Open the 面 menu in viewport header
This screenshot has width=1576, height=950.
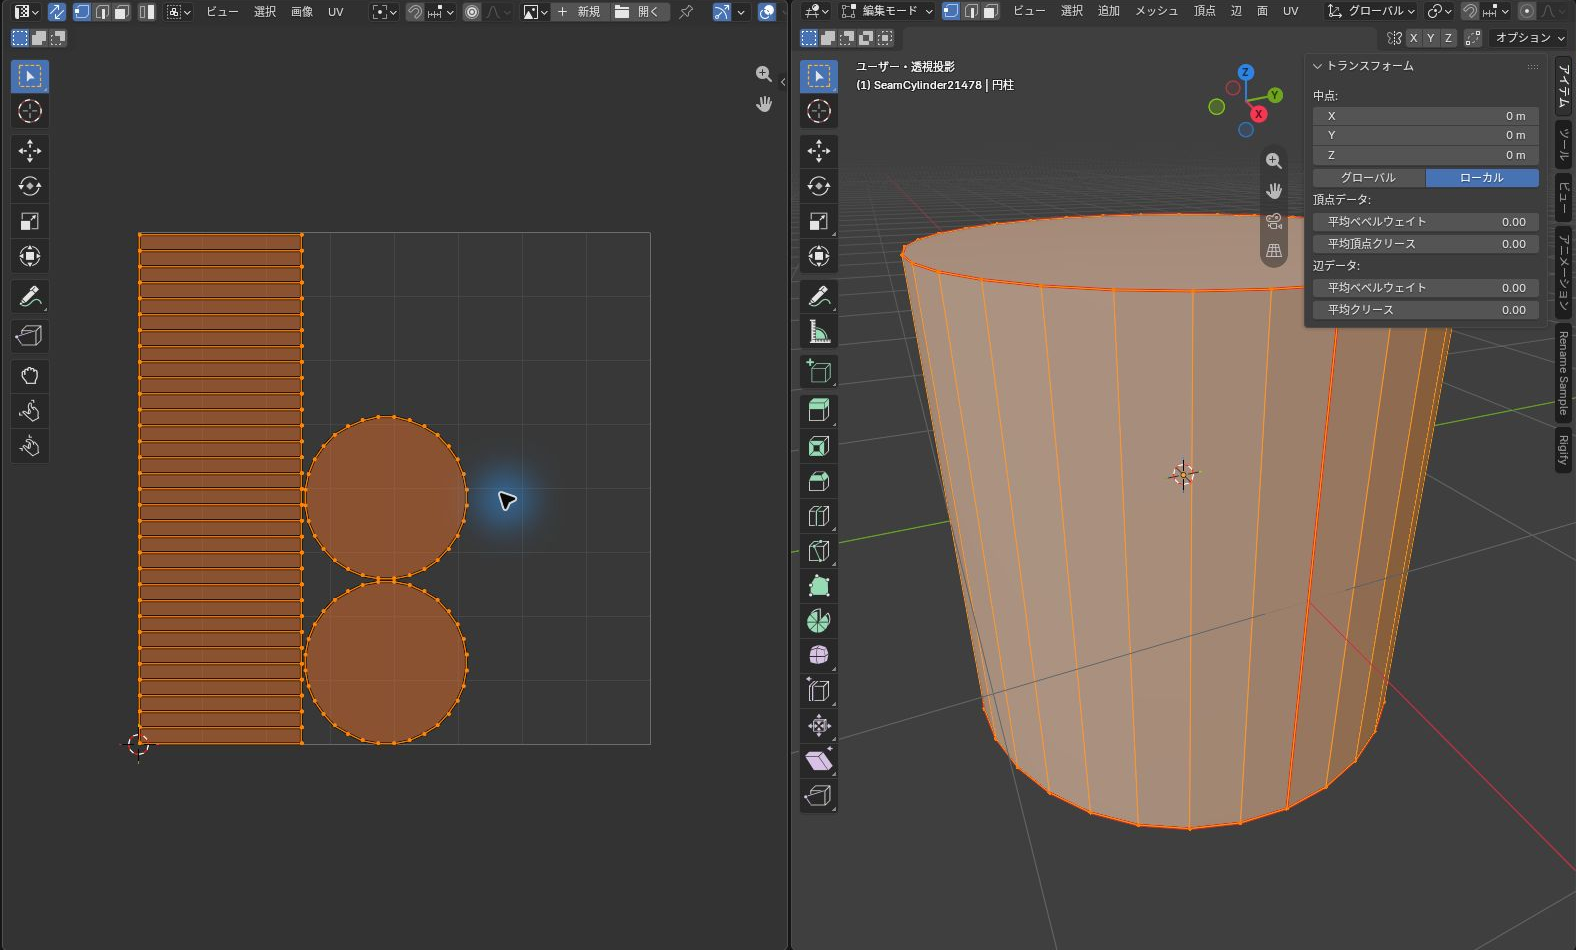[1262, 11]
